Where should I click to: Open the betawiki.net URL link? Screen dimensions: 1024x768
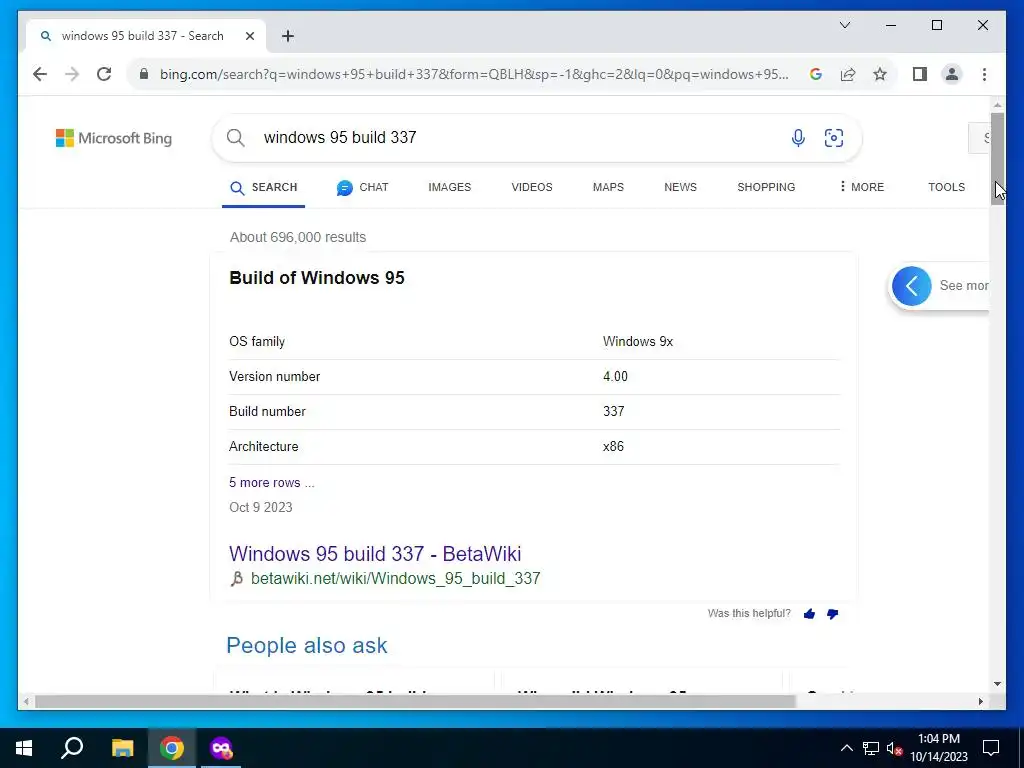tap(395, 579)
